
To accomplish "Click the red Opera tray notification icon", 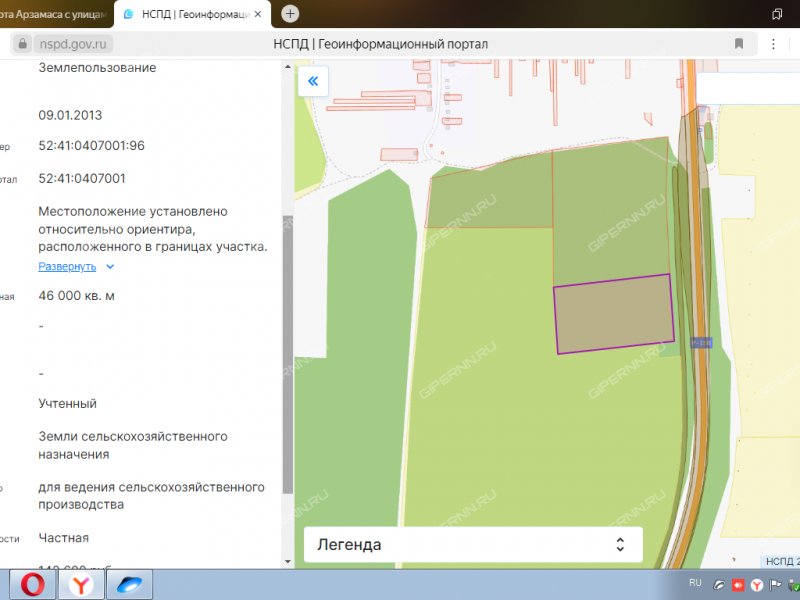I will [738, 584].
